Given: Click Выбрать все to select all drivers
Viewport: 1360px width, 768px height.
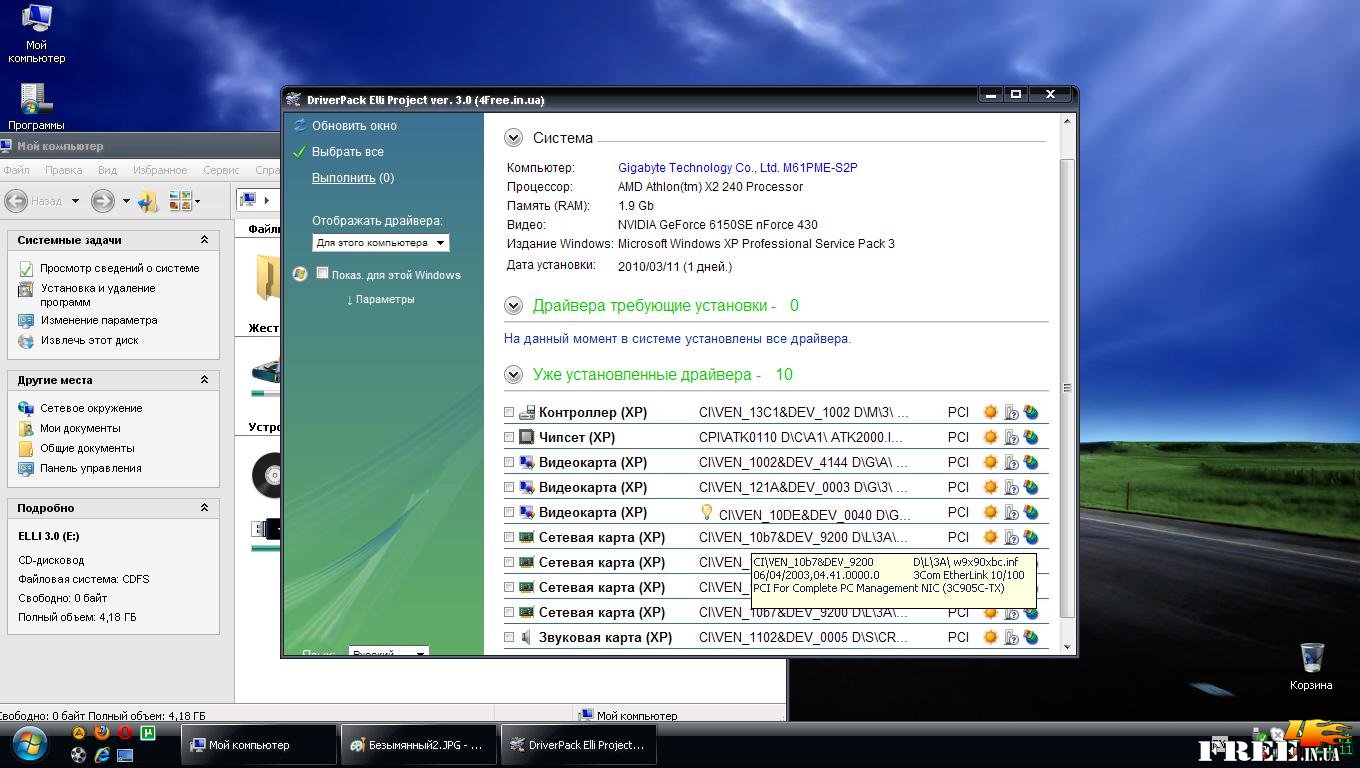Looking at the screenshot, I should [x=348, y=152].
